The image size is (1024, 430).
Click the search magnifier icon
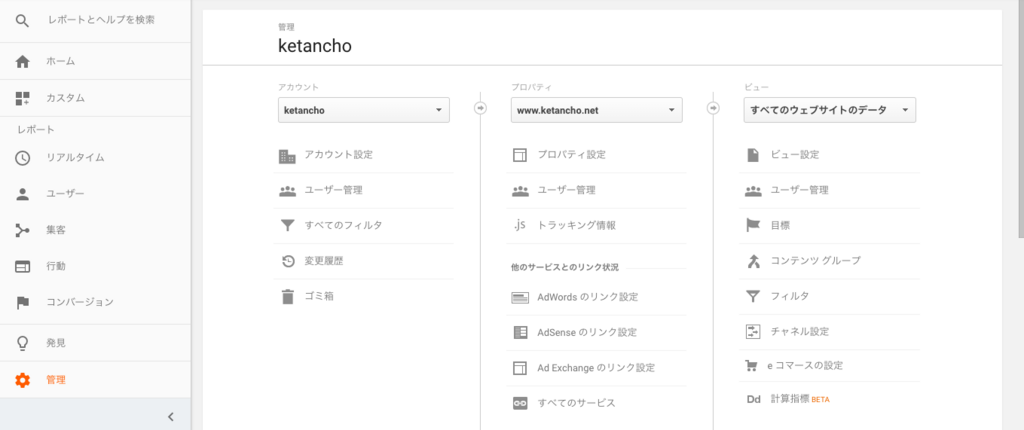[22, 20]
